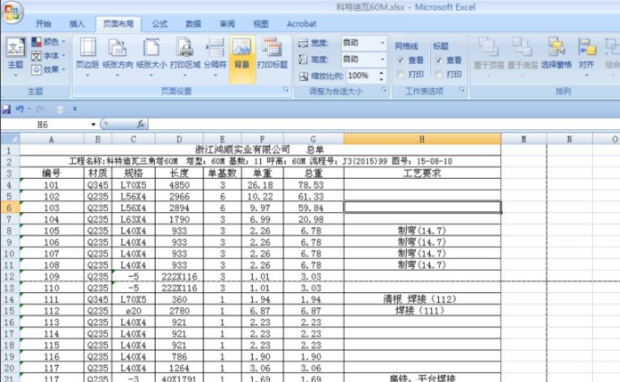The image size is (620, 382).
Task: Switch to the Home (开始) tab
Action: click(x=43, y=24)
